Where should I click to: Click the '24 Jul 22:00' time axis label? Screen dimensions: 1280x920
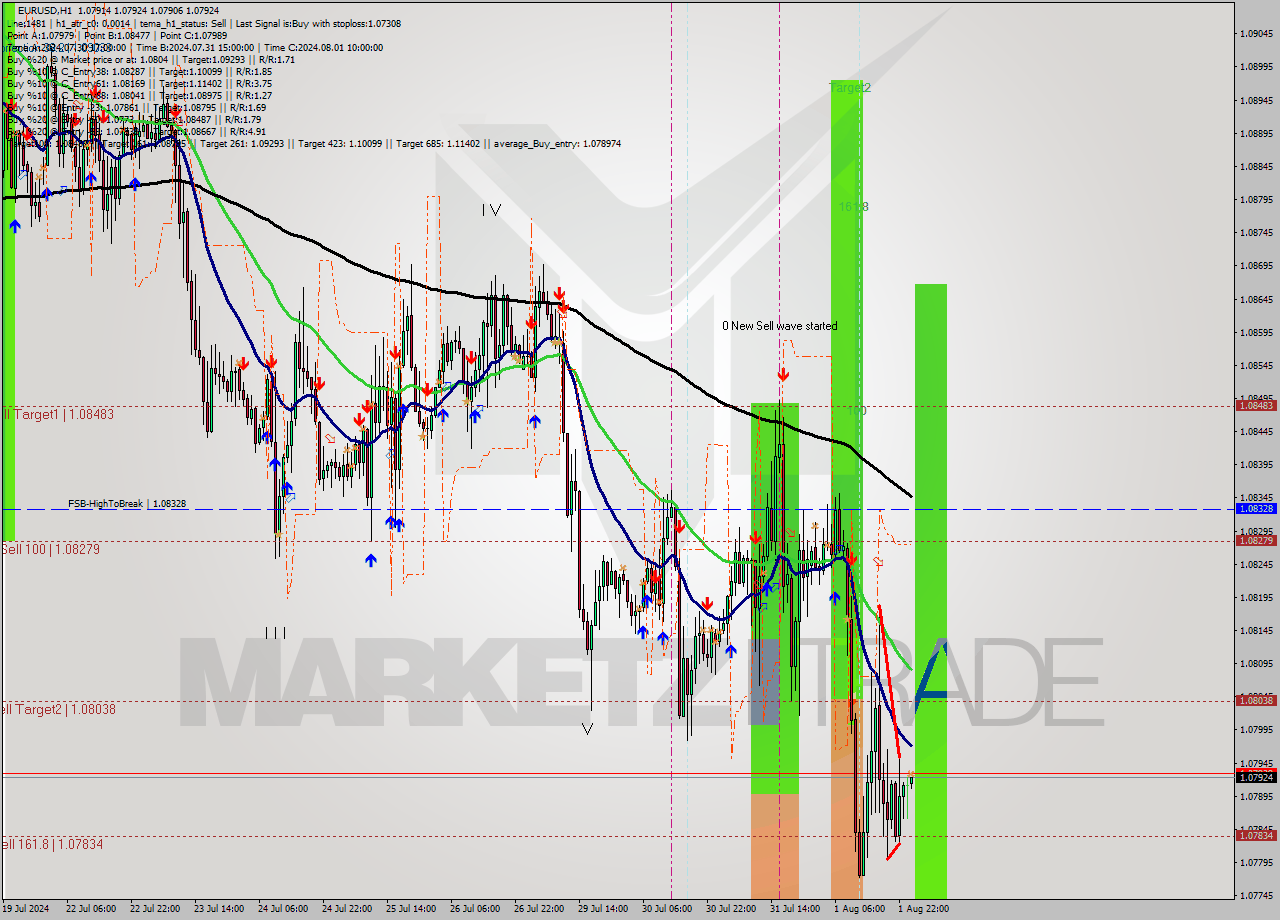346,909
